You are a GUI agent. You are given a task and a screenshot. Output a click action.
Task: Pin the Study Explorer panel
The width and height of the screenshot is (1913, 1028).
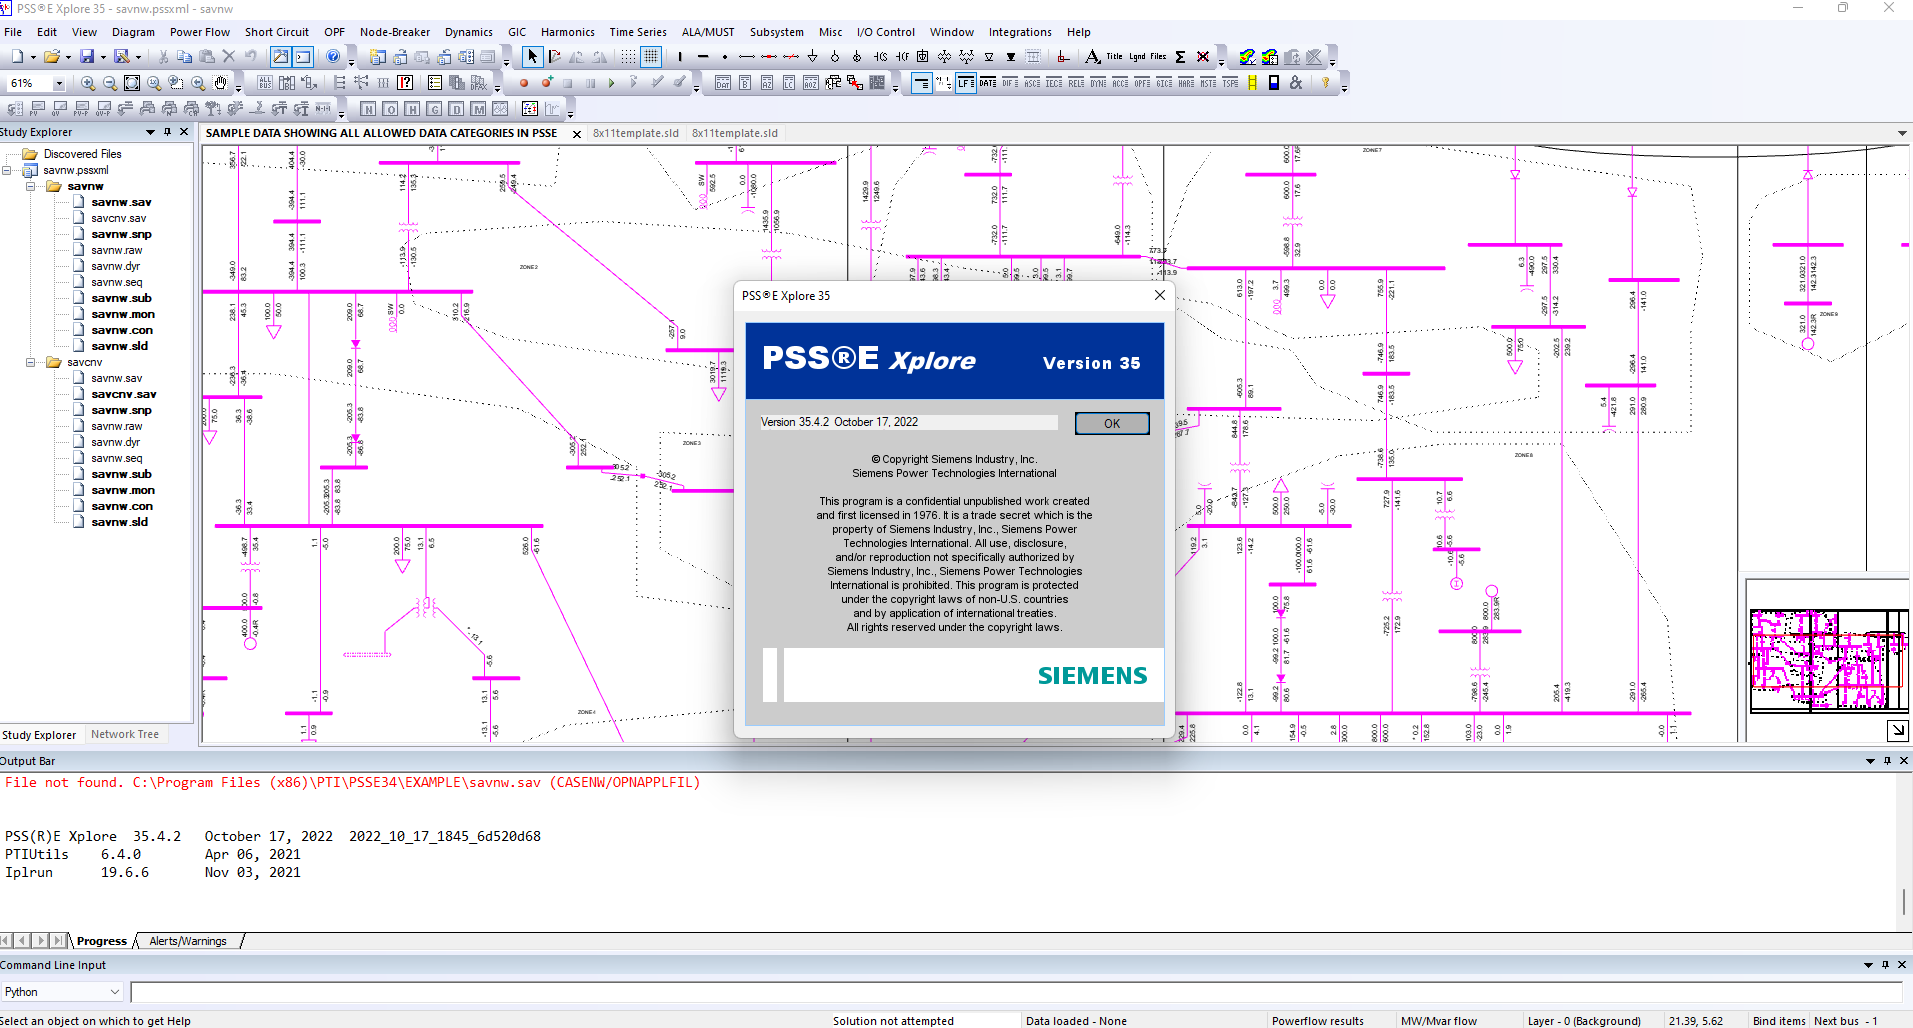(x=168, y=132)
